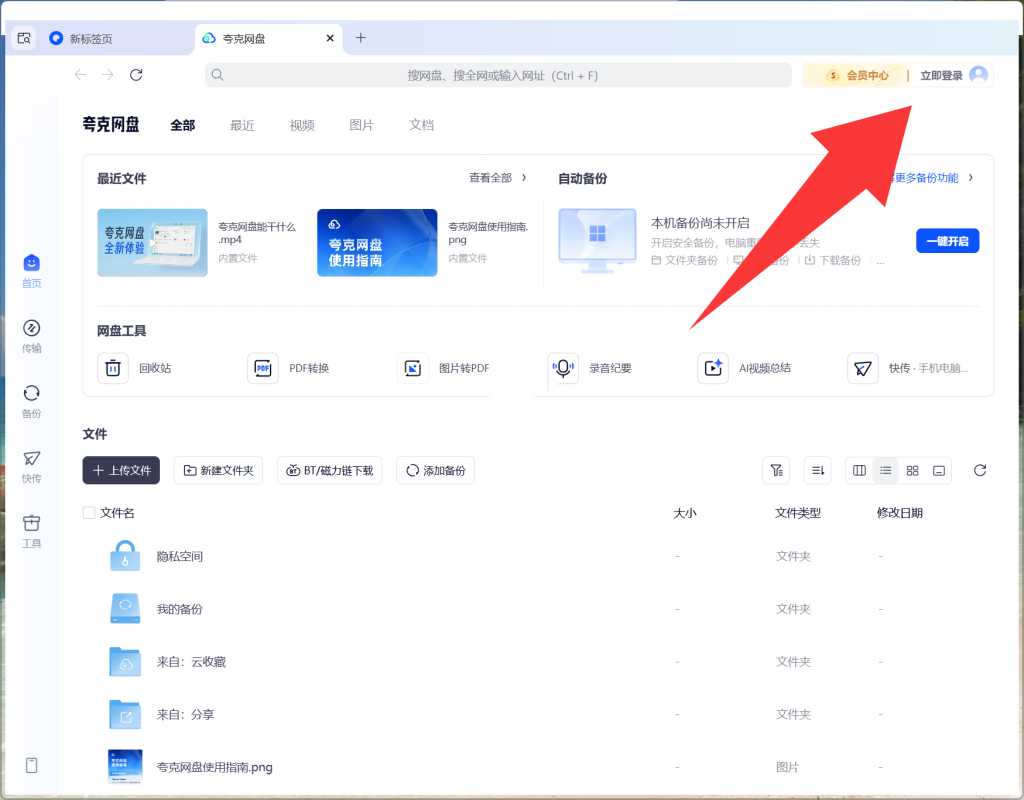This screenshot has height=800, width=1024.
Task: Click the tab search icon beside 新标签页
Action: pyautogui.click(x=24, y=38)
